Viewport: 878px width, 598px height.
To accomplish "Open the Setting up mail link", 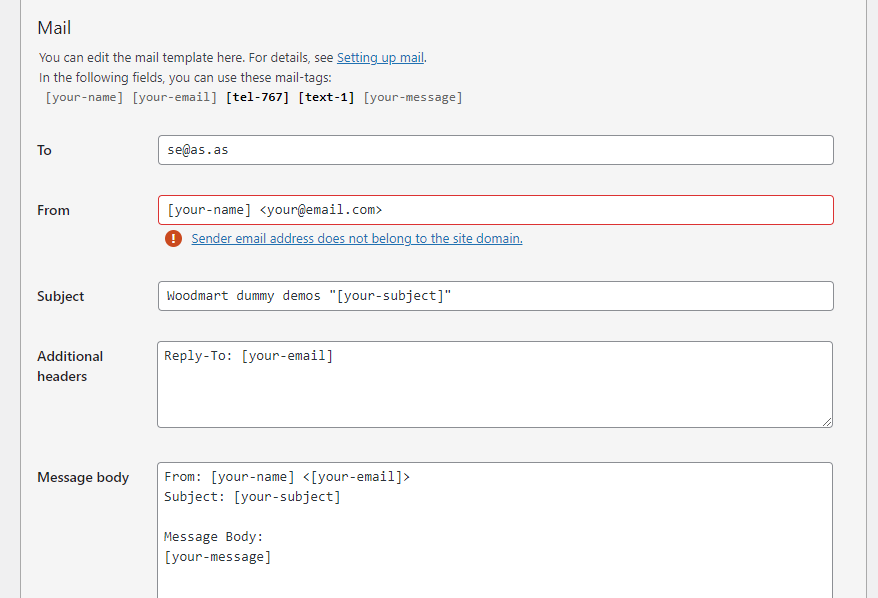I will click(x=380, y=58).
